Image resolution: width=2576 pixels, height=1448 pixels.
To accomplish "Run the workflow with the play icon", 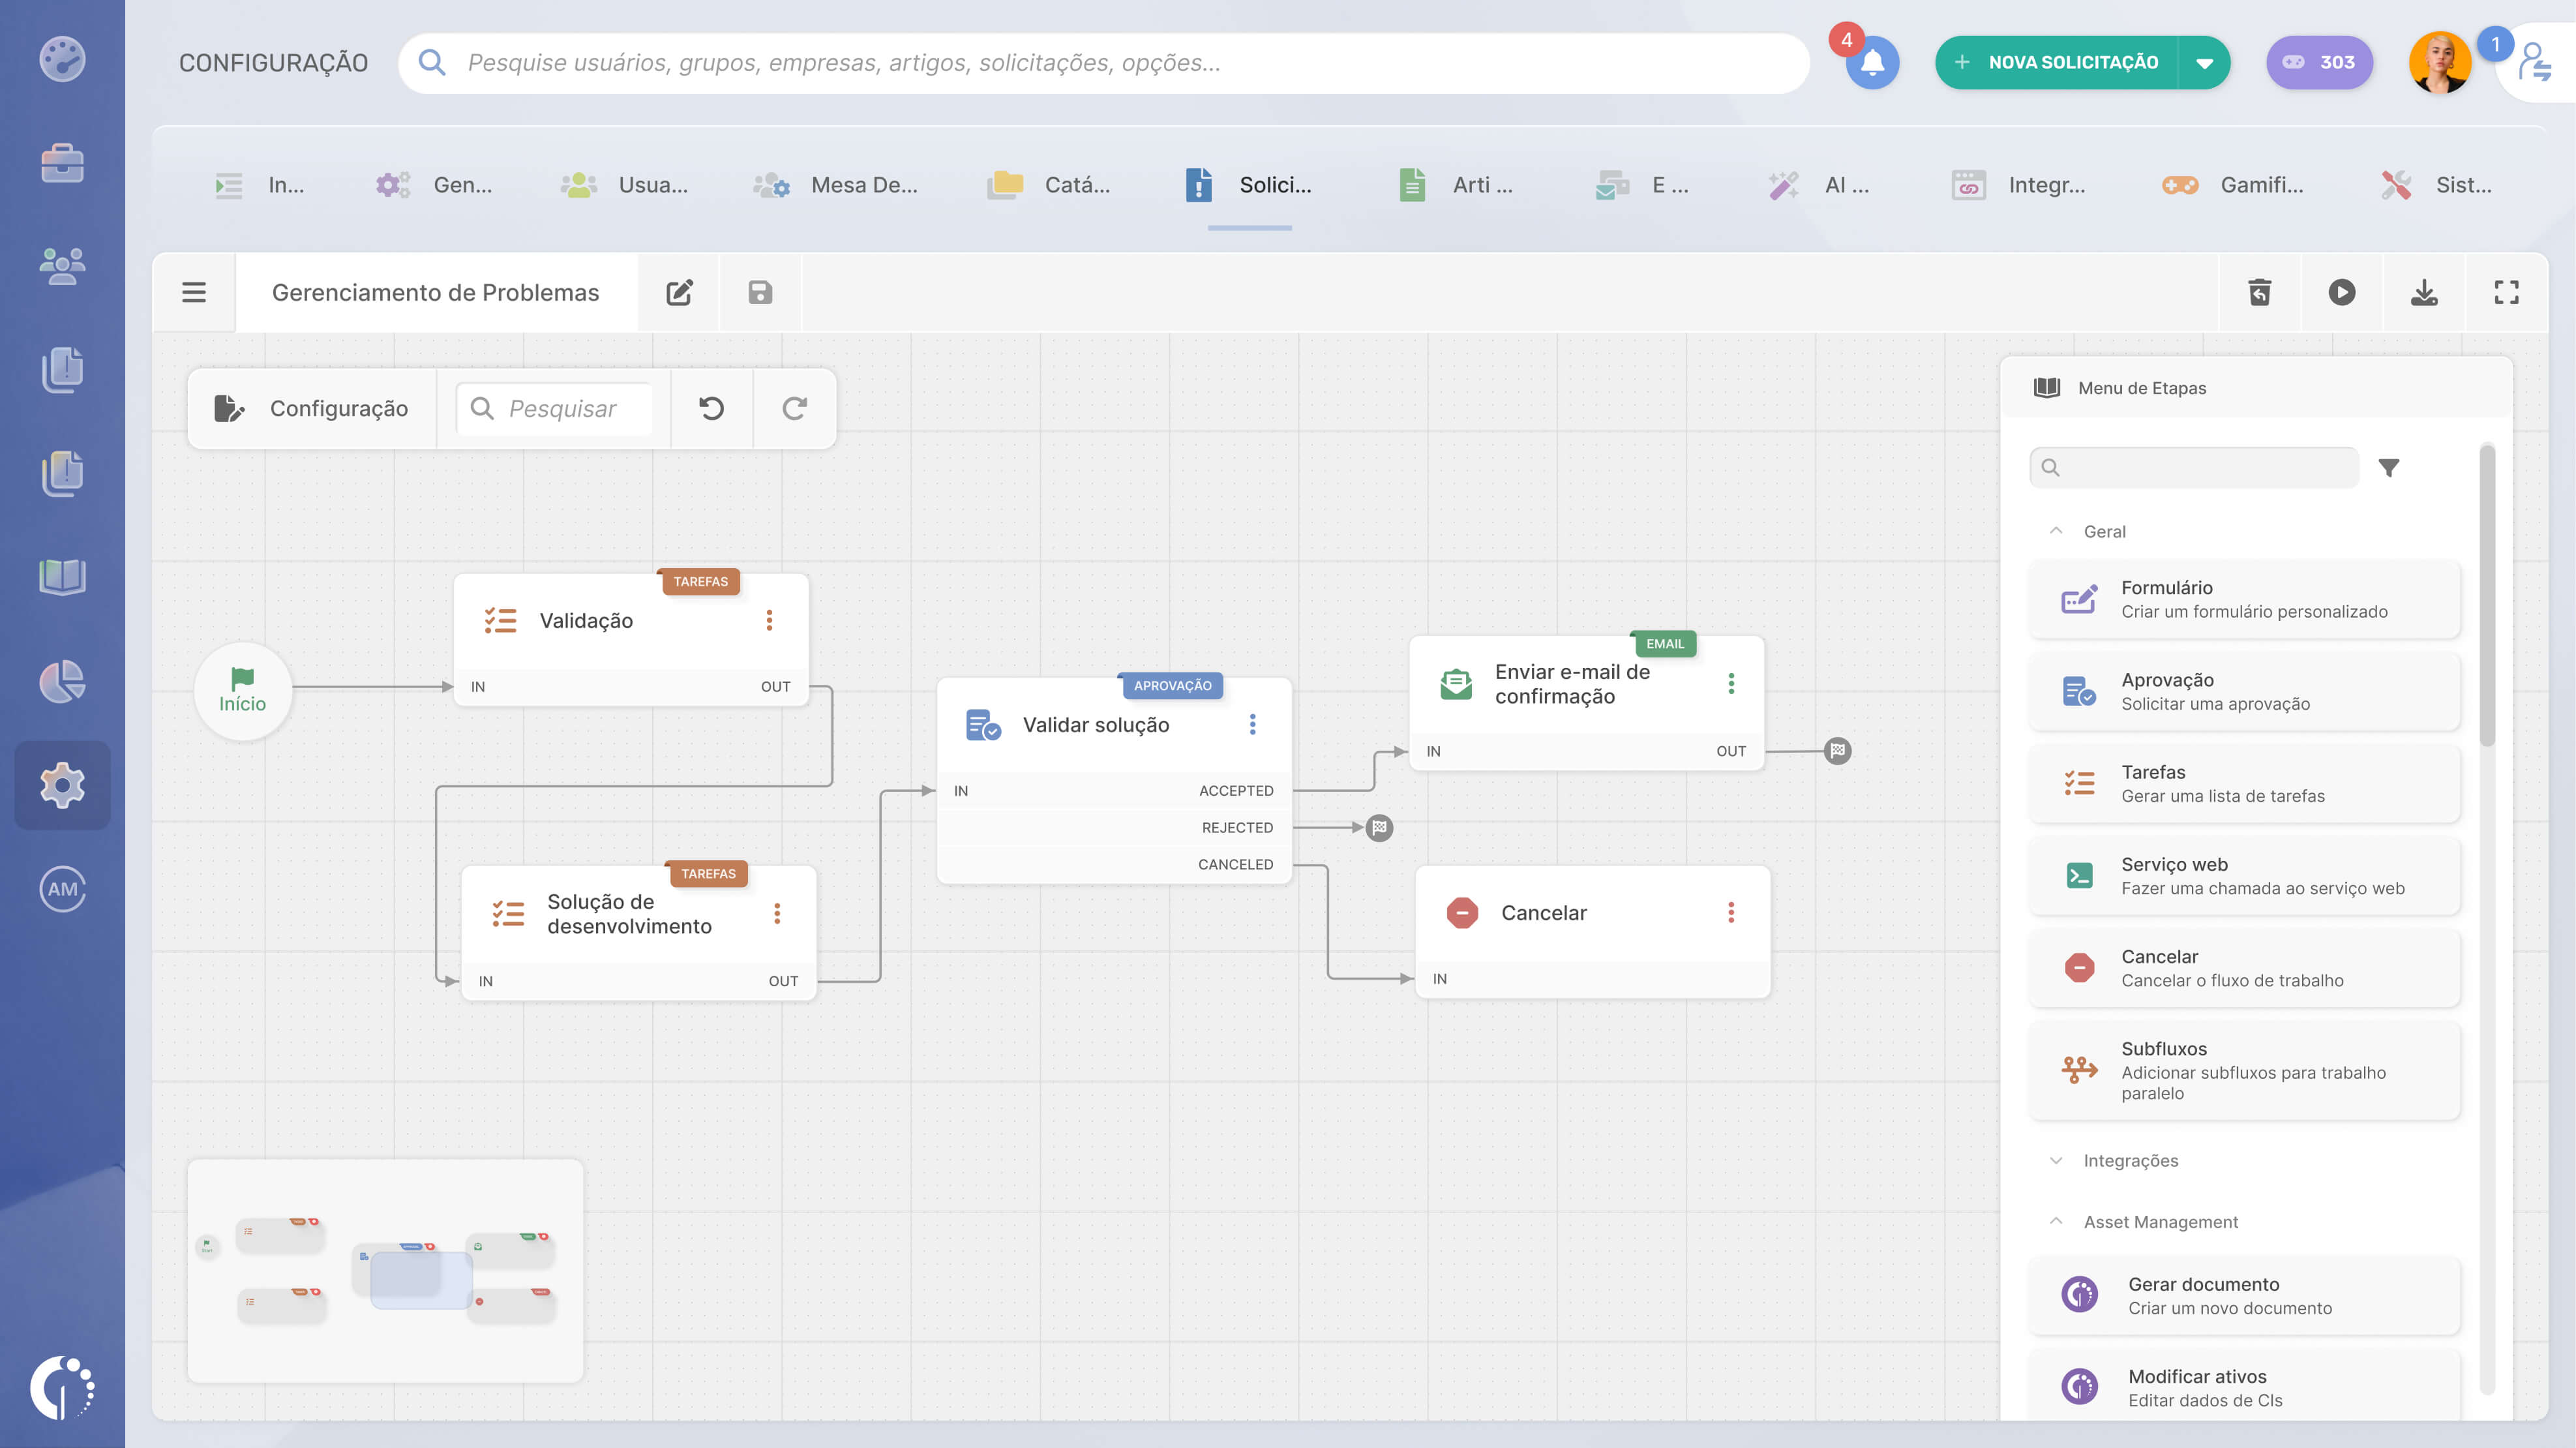I will (2341, 292).
